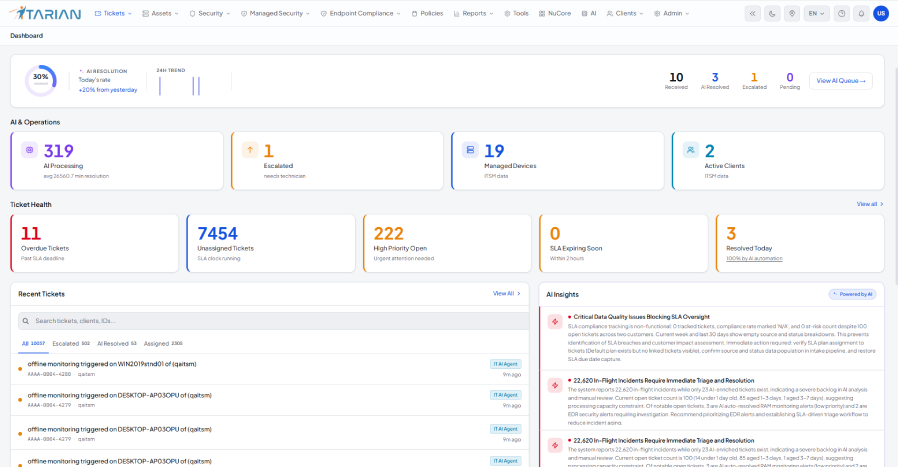Viewport: 898px width, 467px height.
Task: Click the AI Processing card icon
Action: tap(29, 150)
